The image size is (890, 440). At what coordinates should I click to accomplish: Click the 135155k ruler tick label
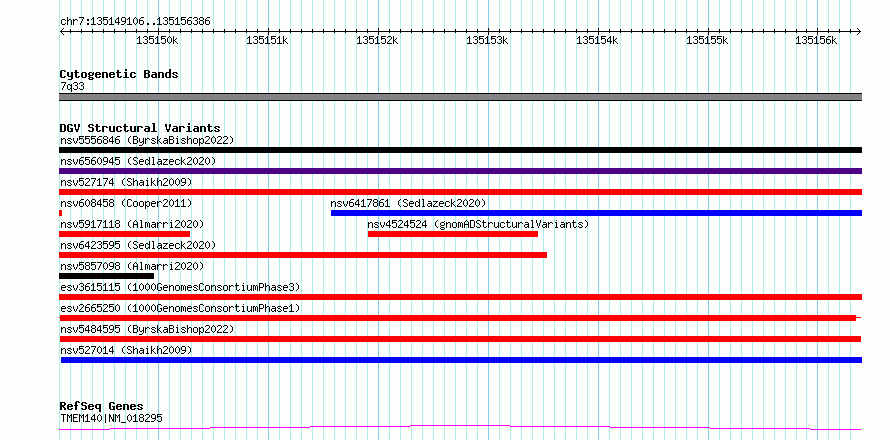click(x=708, y=41)
